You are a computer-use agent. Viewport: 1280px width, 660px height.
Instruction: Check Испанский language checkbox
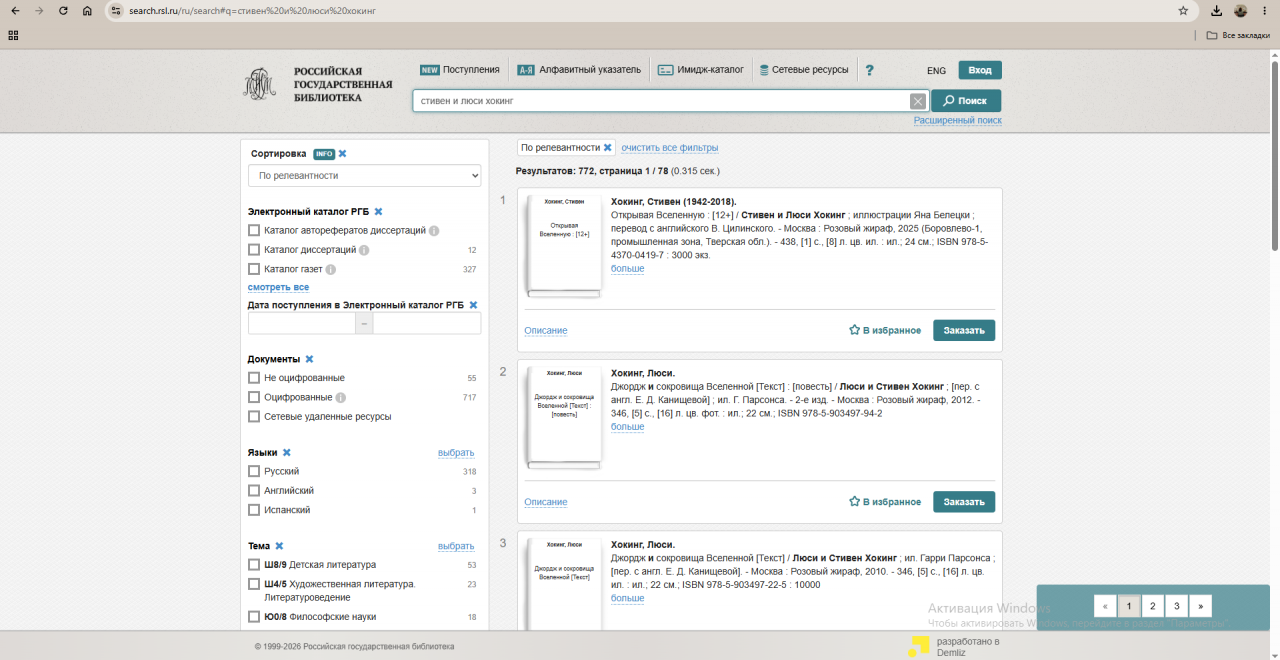(254, 510)
